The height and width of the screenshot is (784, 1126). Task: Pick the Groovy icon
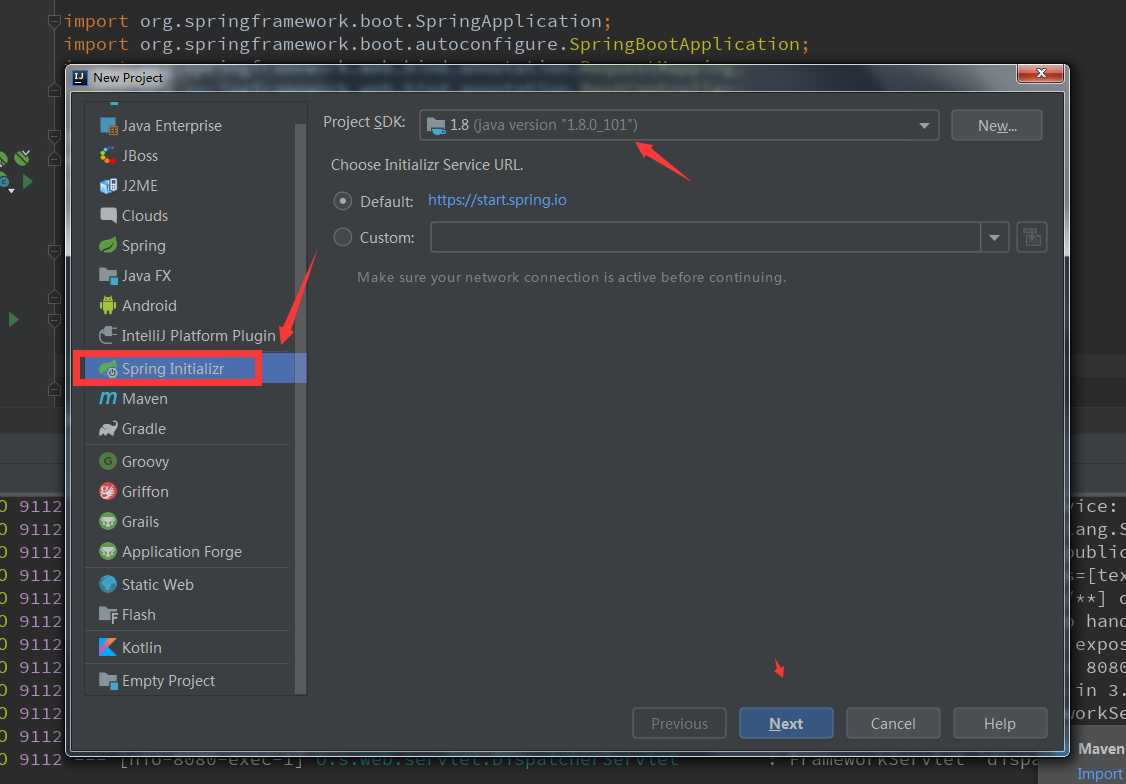coord(108,462)
